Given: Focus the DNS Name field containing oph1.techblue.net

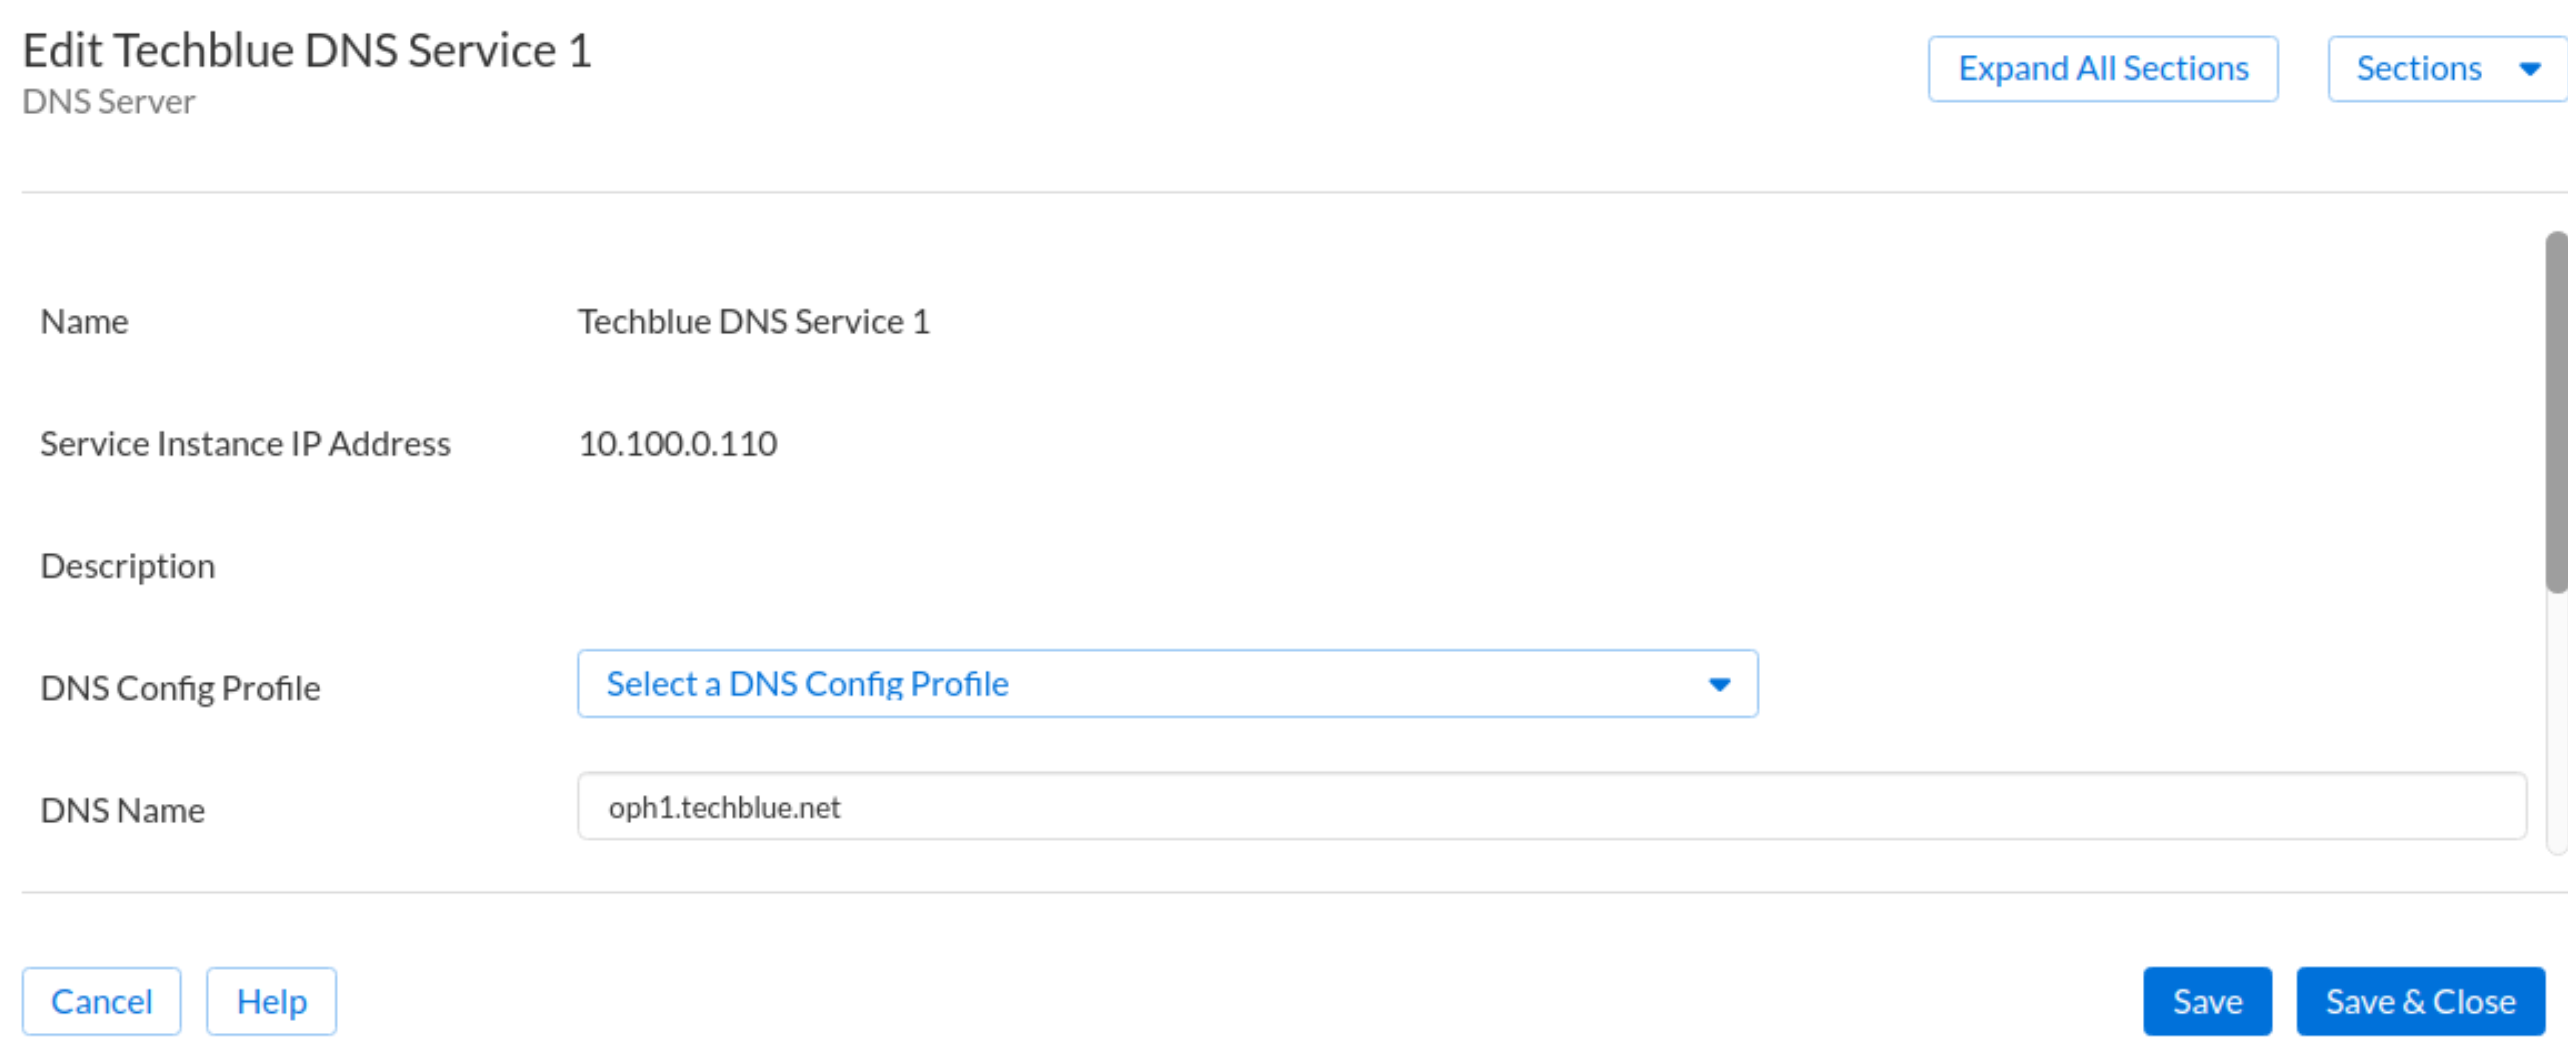Looking at the screenshot, I should tap(1550, 807).
